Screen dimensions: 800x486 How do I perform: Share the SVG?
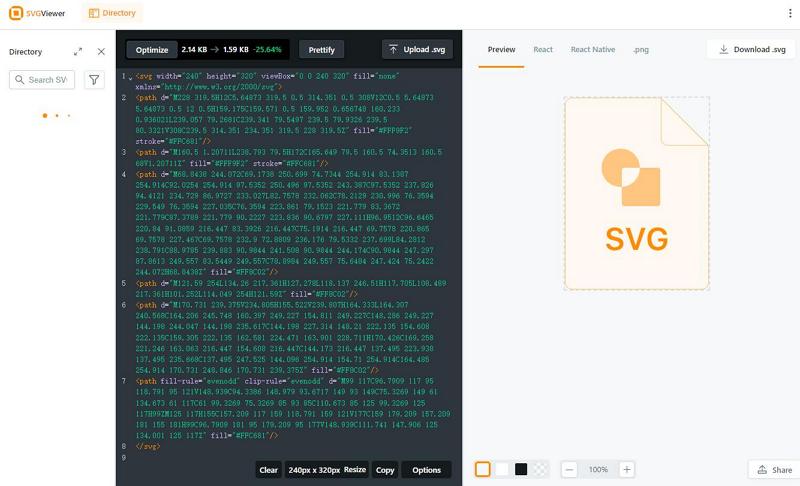[x=774, y=470]
